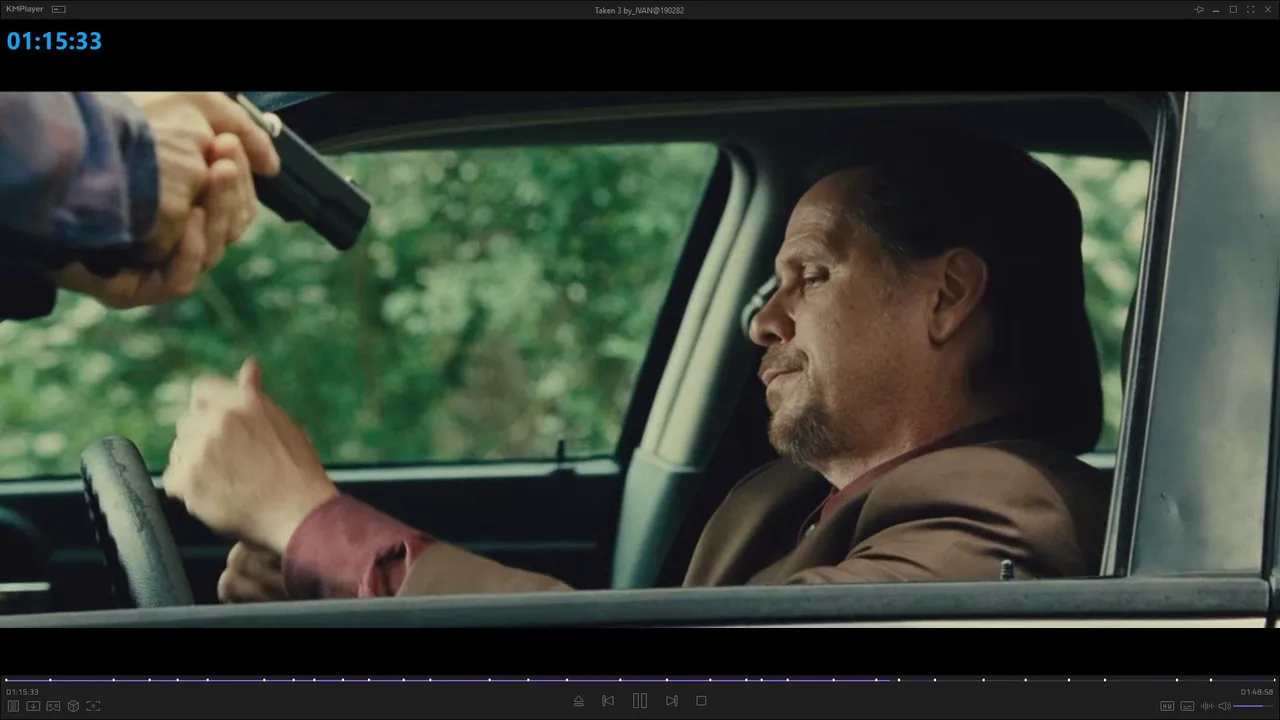The width and height of the screenshot is (1280, 720).
Task: Click the window title Taken 3 by_IVAN@190282
Action: point(639,10)
